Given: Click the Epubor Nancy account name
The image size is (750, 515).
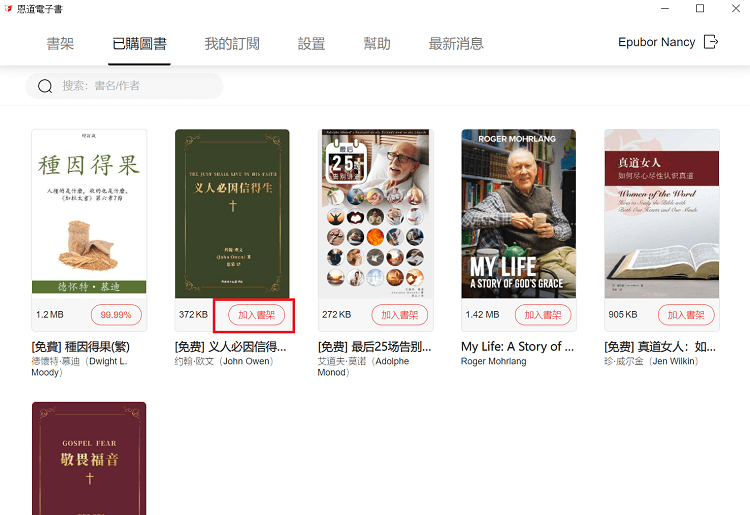Looking at the screenshot, I should 656,42.
